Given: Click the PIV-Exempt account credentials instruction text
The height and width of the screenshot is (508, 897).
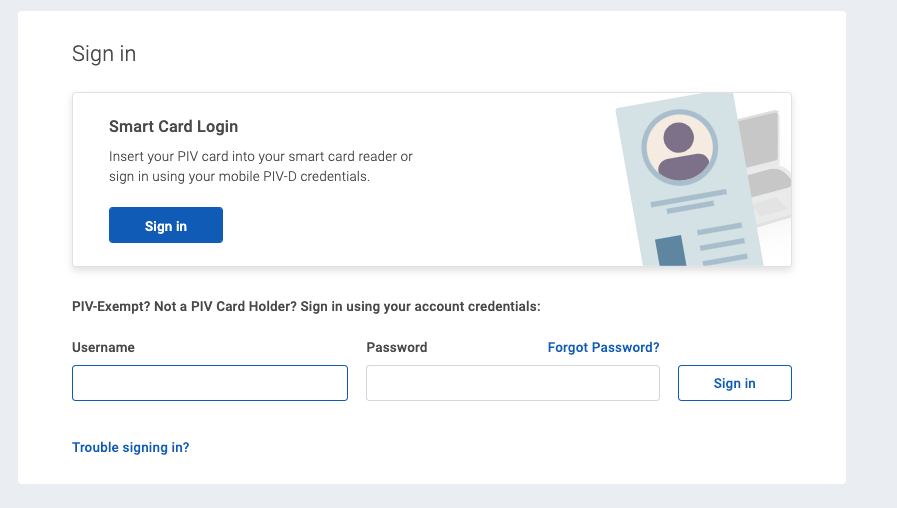Looking at the screenshot, I should [x=306, y=306].
